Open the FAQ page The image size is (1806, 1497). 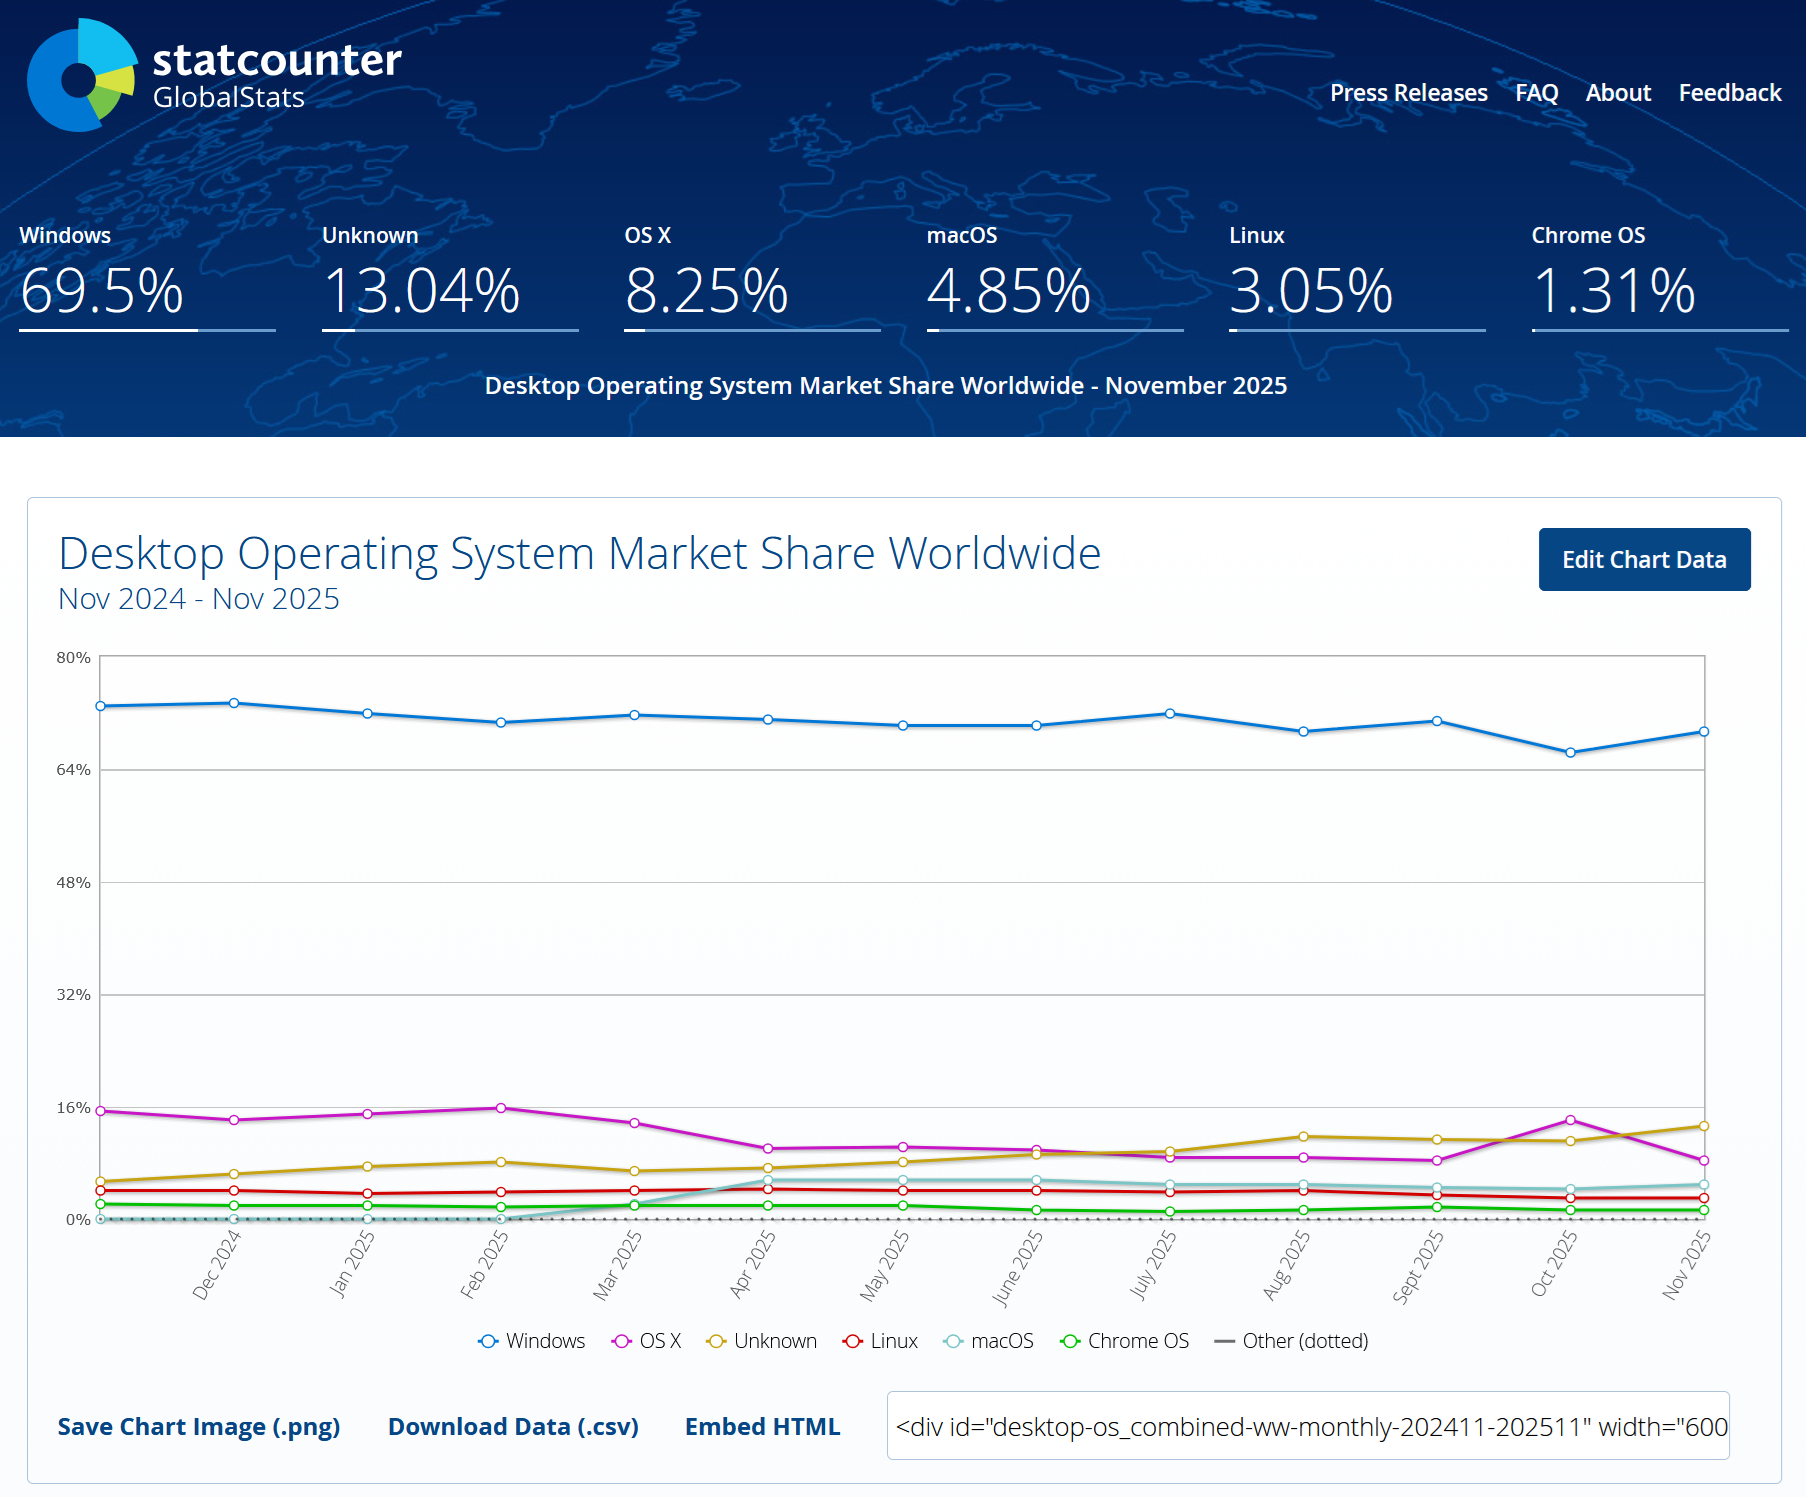(1536, 93)
